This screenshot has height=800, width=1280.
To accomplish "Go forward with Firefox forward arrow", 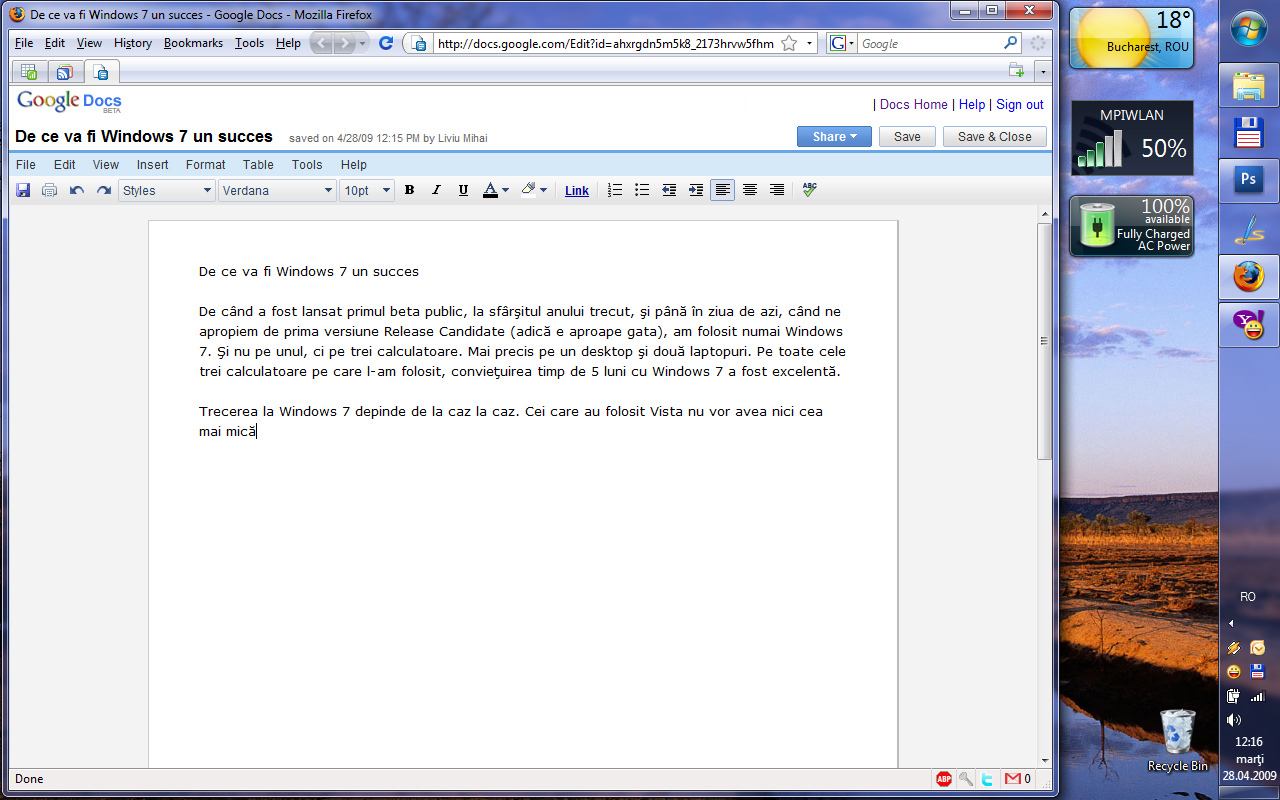I will coord(345,43).
